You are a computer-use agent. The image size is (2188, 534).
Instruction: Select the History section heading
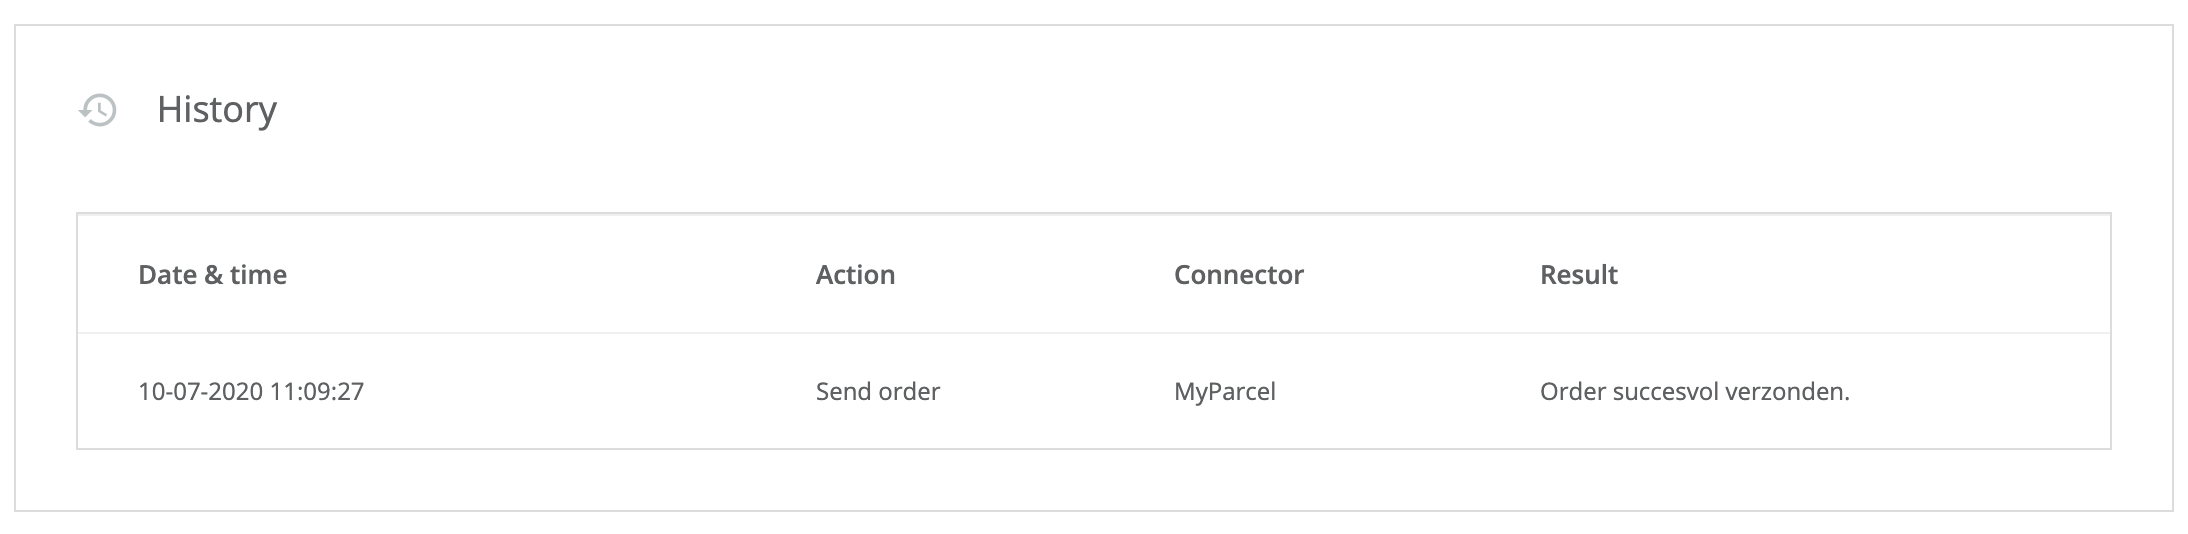(x=216, y=109)
